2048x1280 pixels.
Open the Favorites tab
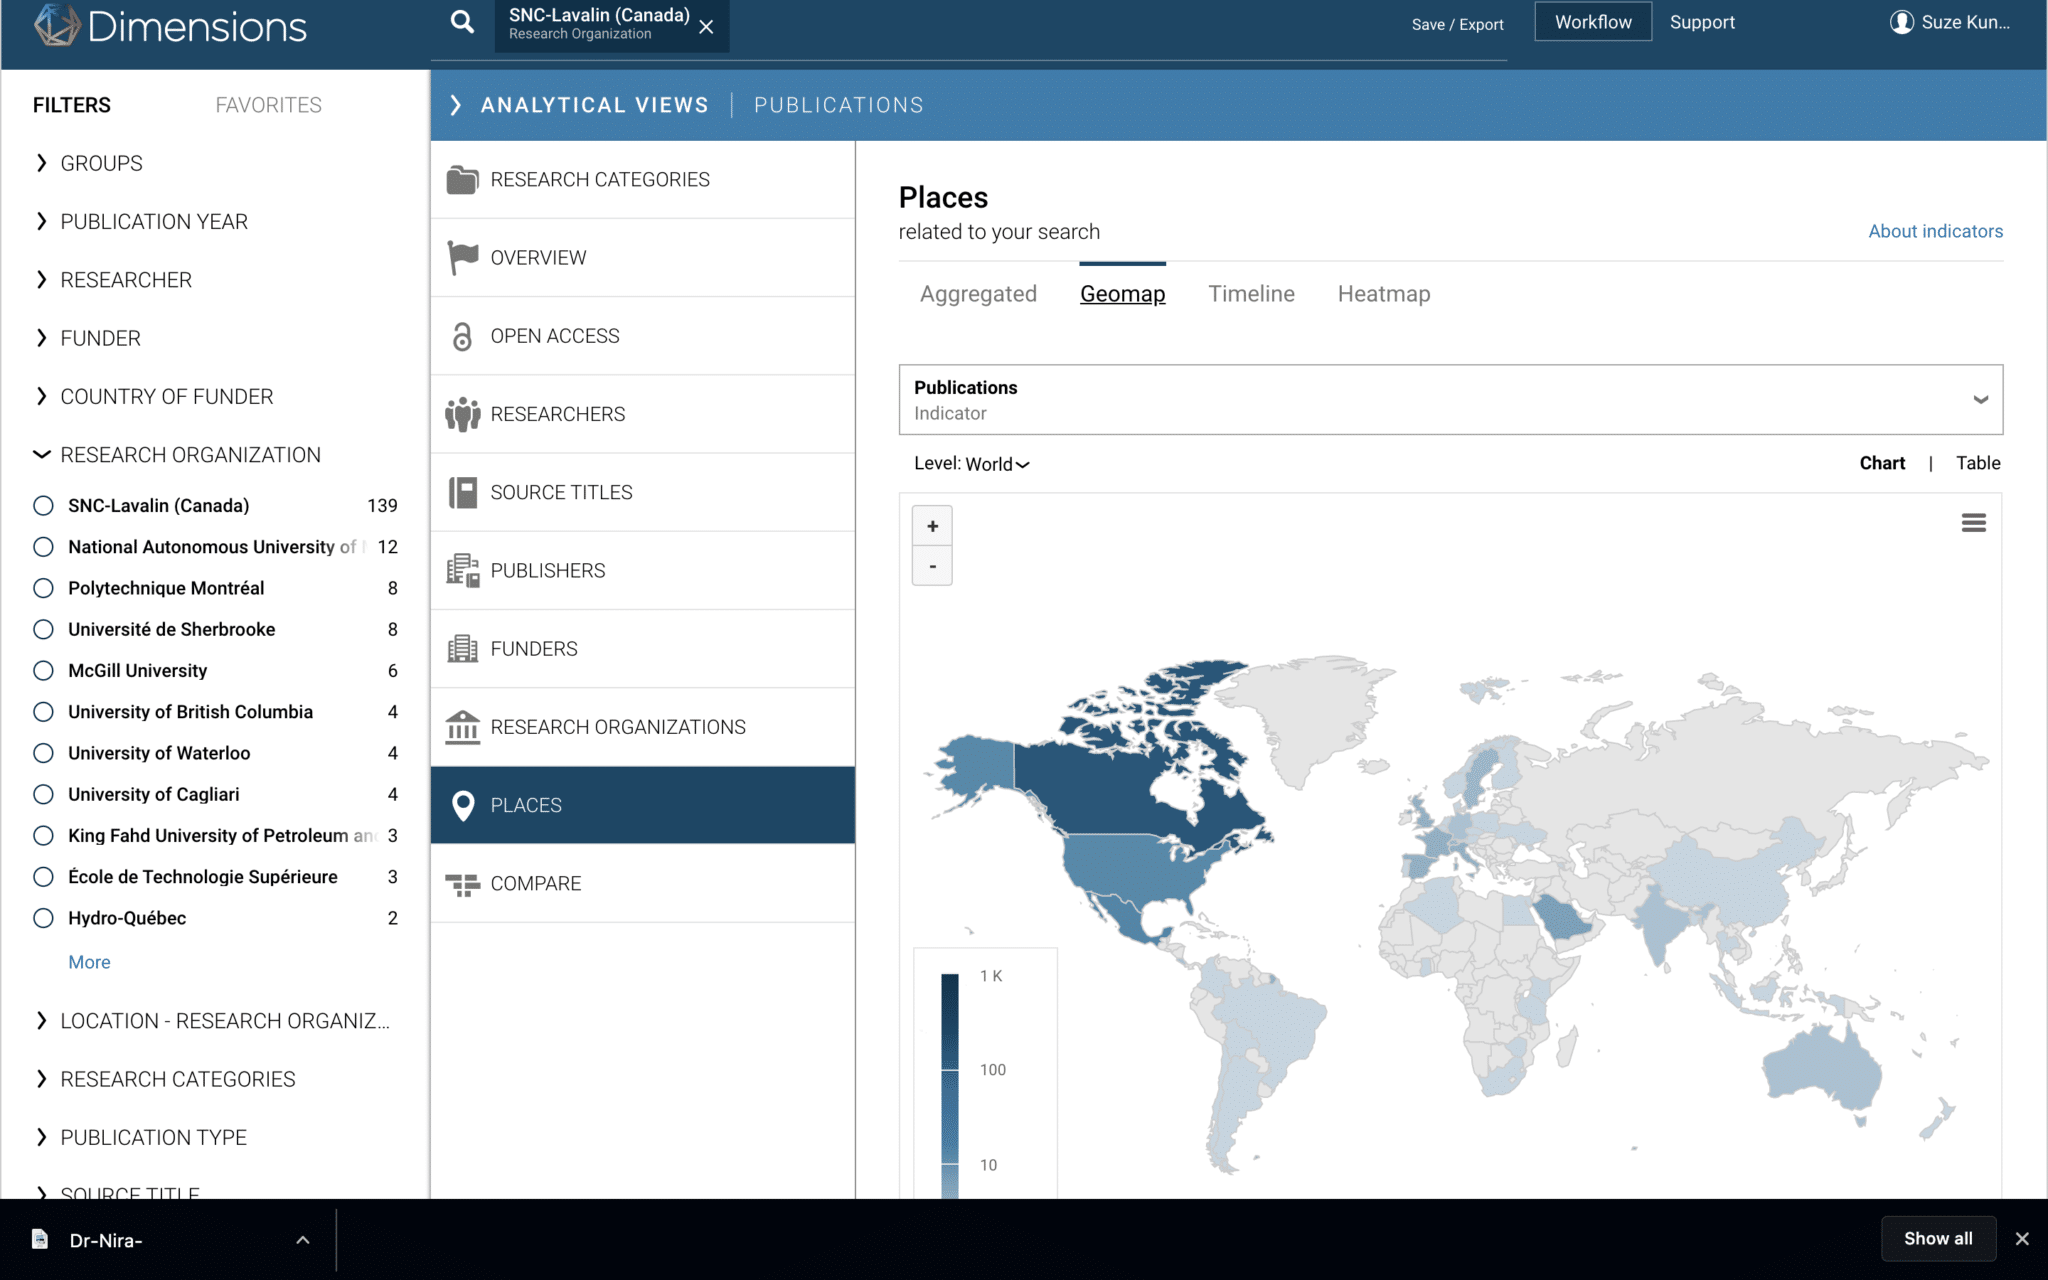click(x=268, y=105)
